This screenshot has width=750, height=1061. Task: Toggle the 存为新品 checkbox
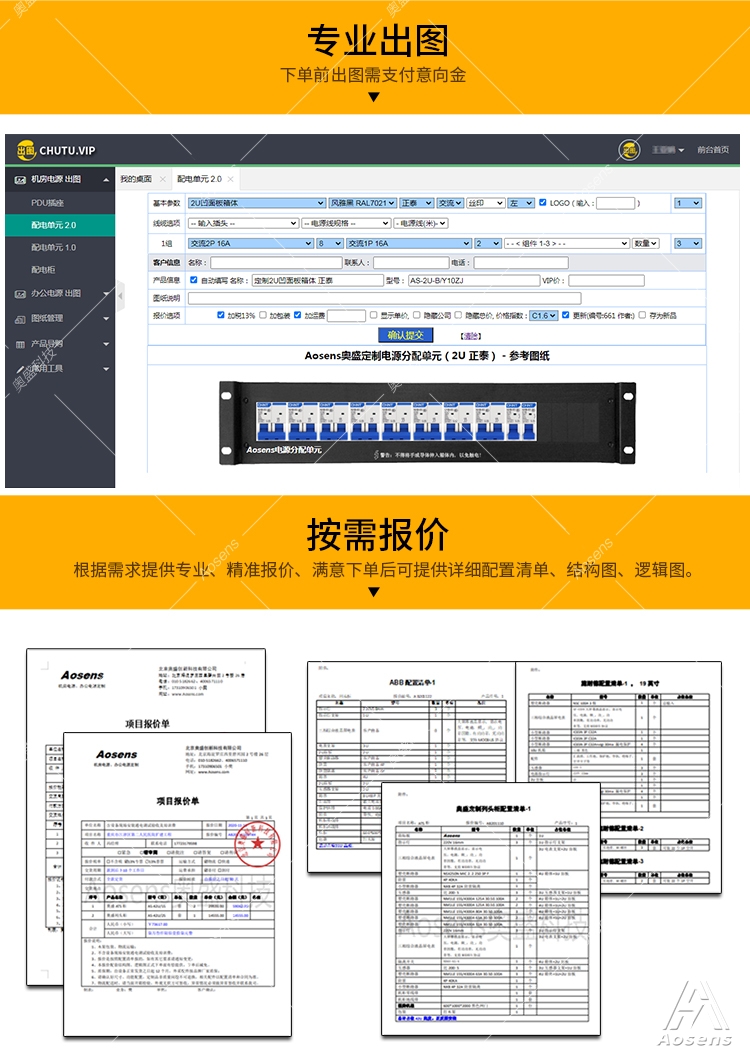pyautogui.click(x=642, y=315)
